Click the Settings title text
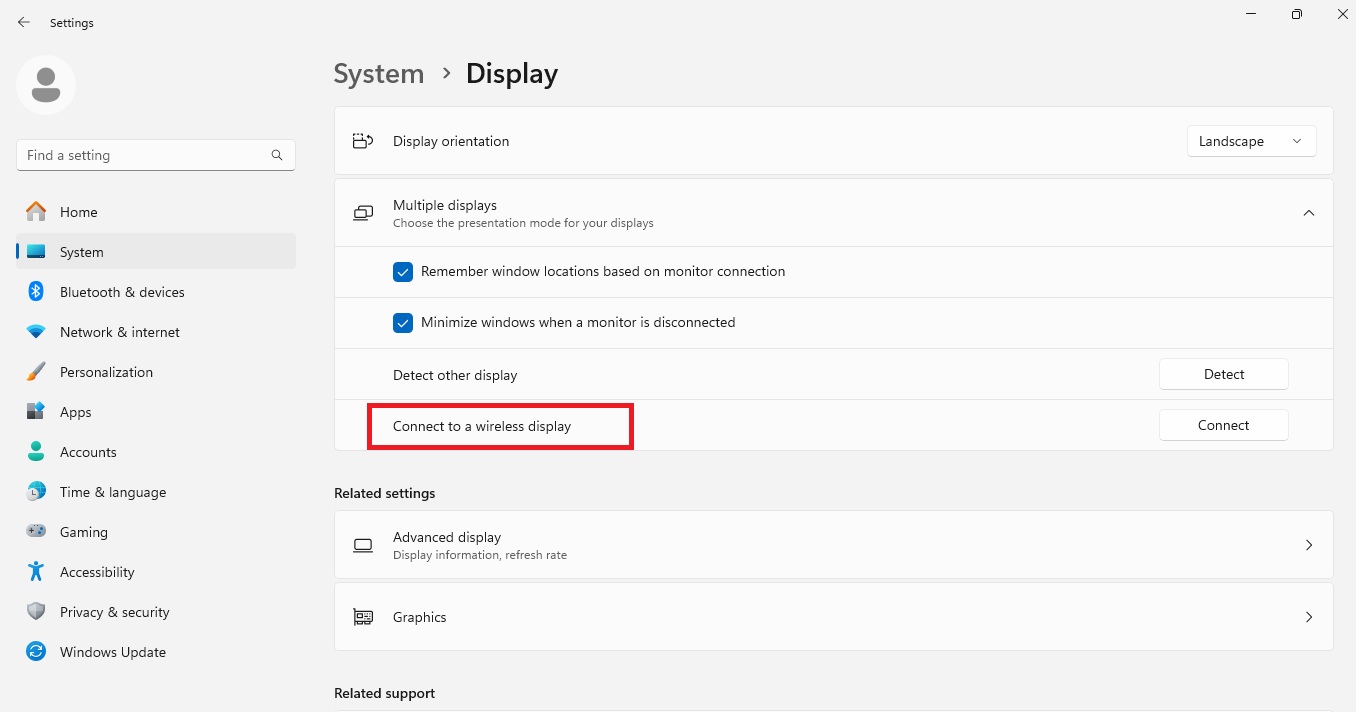Screen dimensions: 1356x712 point(72,23)
